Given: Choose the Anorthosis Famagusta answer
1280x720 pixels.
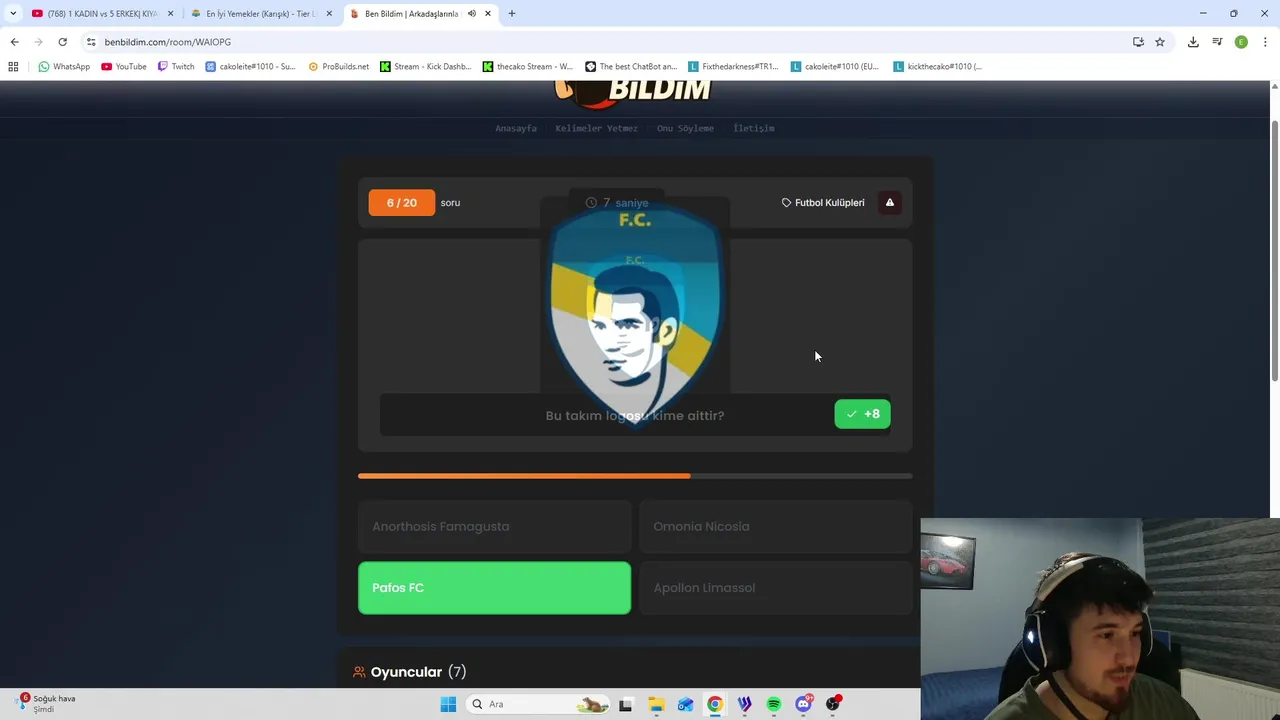Looking at the screenshot, I should (494, 527).
